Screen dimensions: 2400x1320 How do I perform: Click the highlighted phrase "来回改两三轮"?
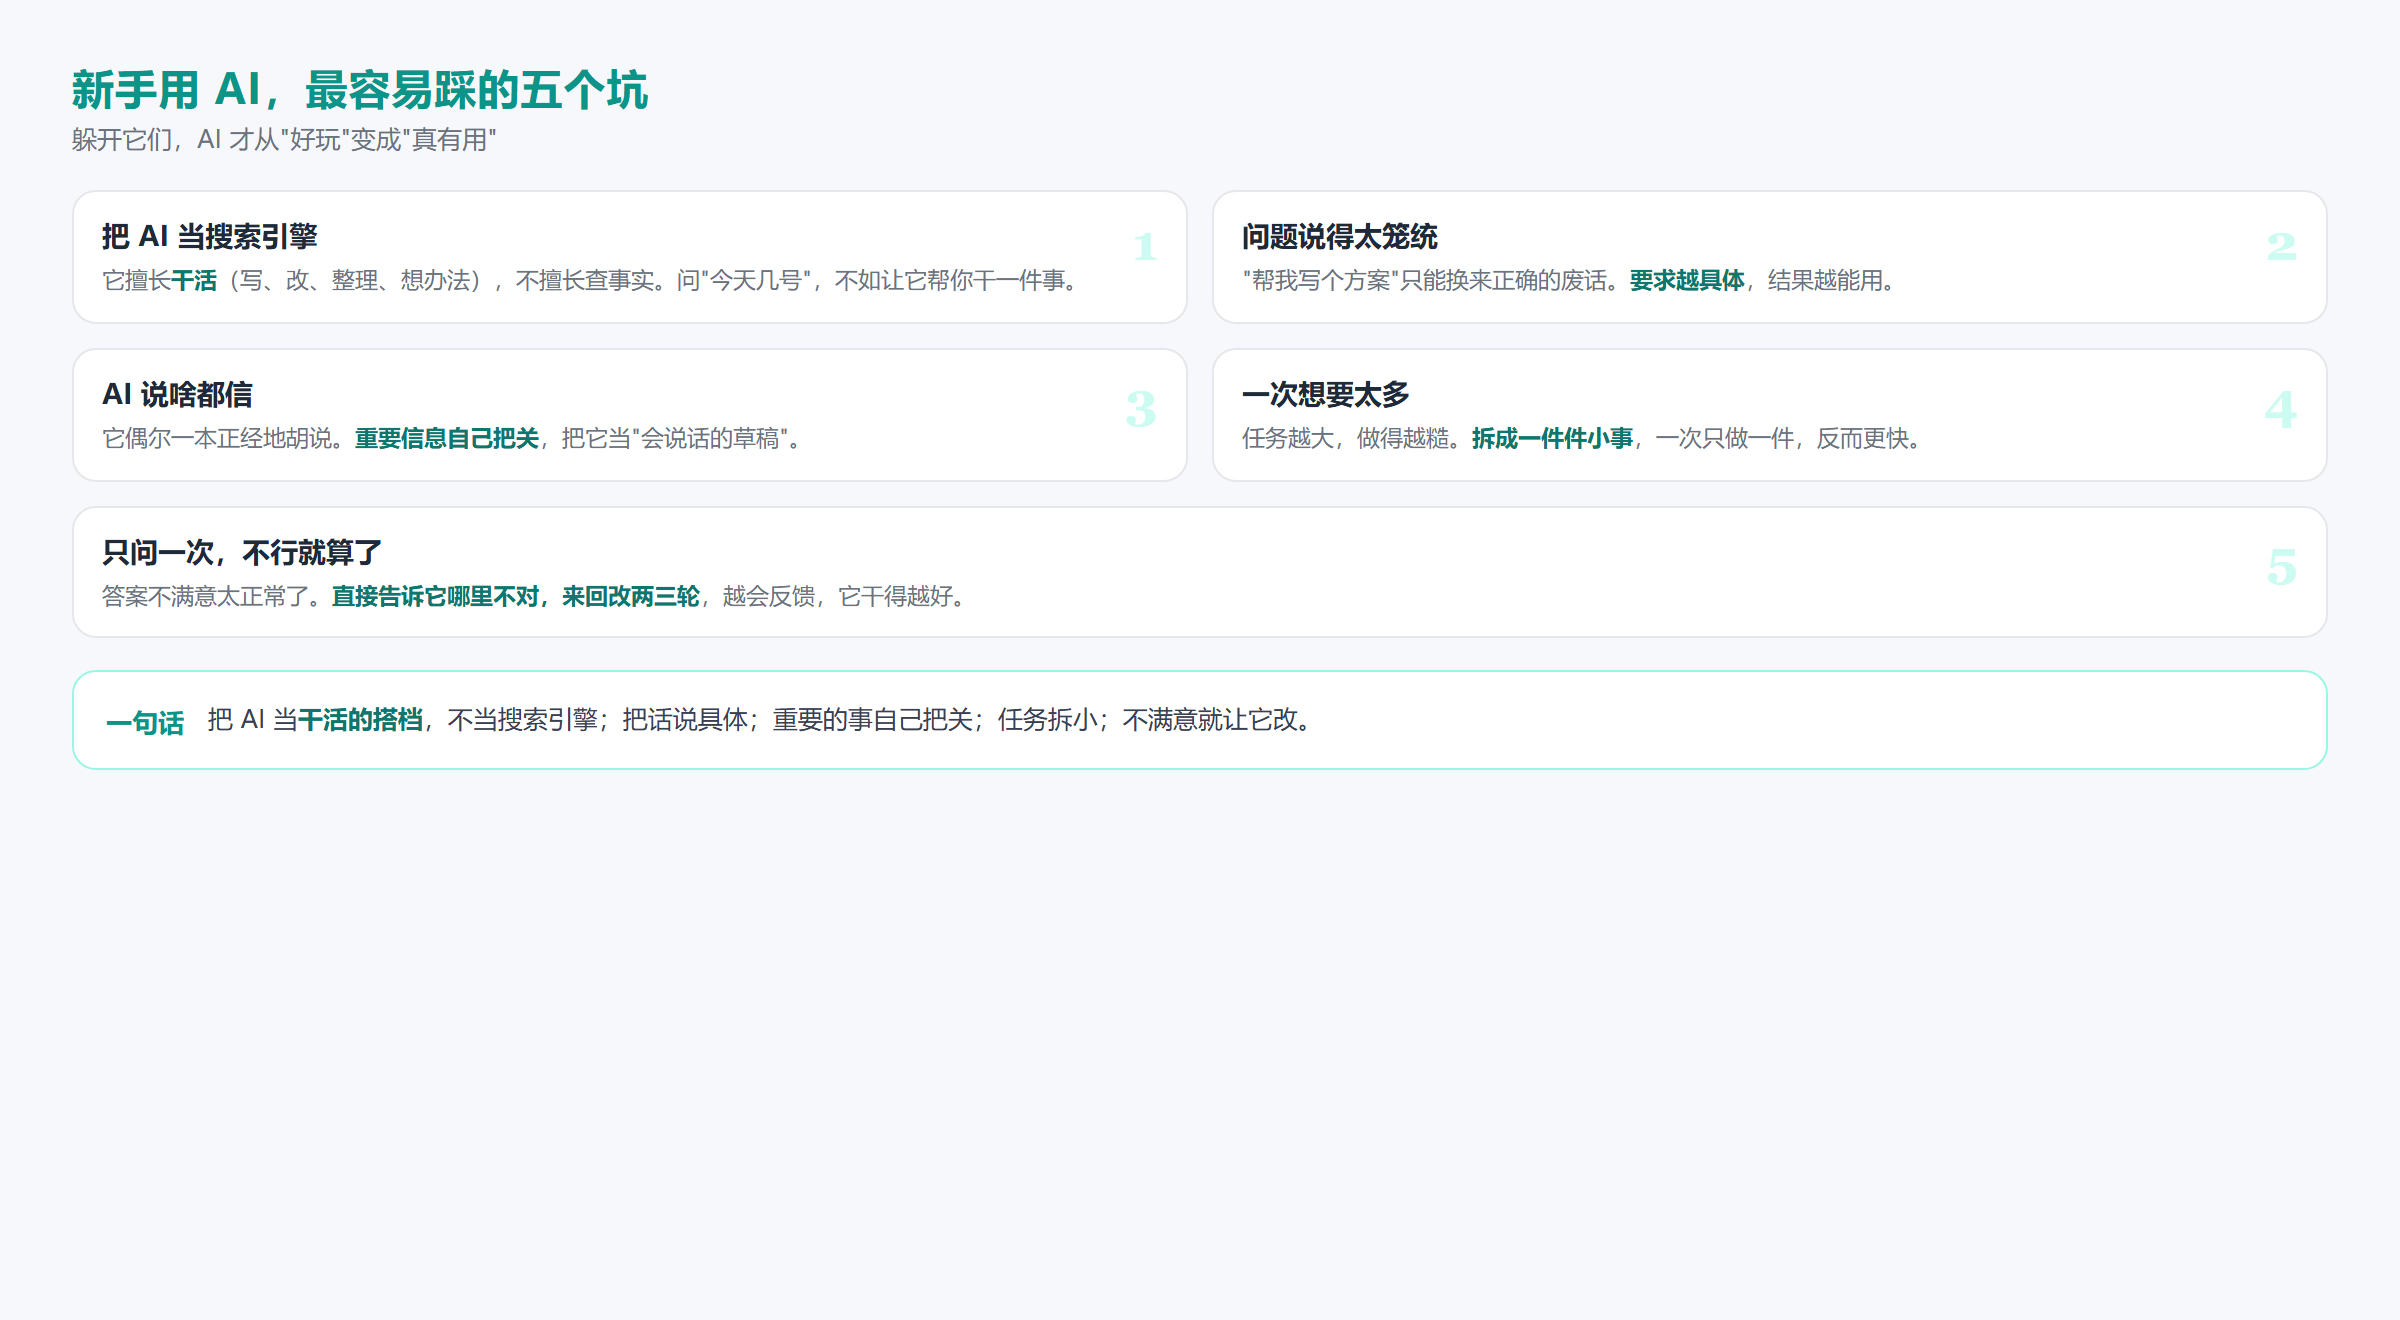[631, 597]
